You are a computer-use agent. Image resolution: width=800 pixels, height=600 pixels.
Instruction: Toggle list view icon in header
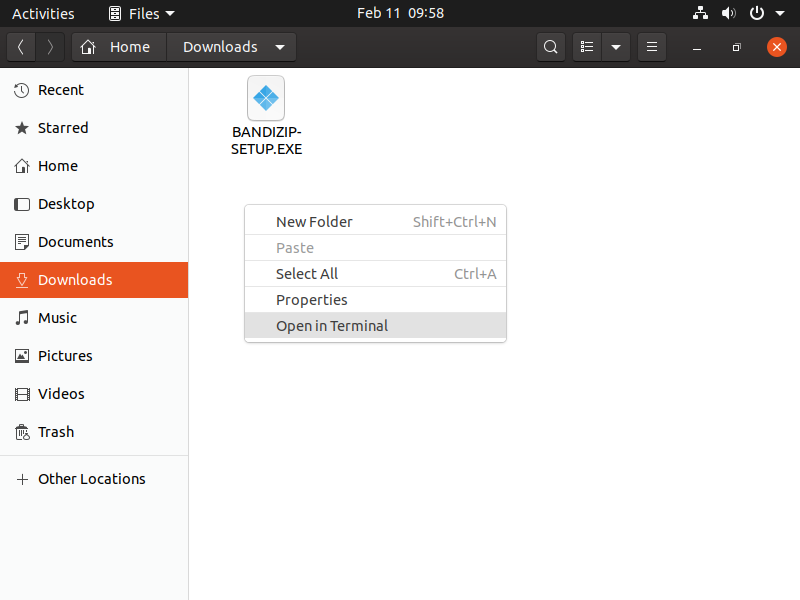[588, 47]
